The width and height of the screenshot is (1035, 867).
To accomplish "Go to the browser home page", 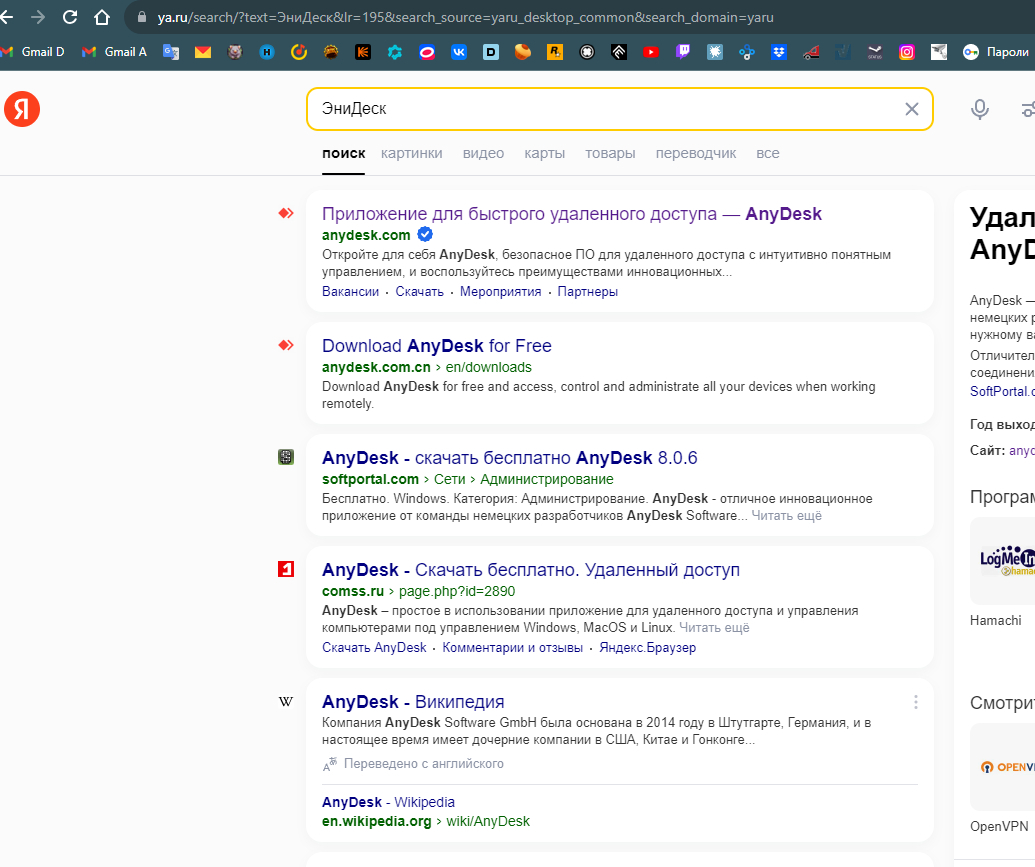I will click(x=102, y=17).
